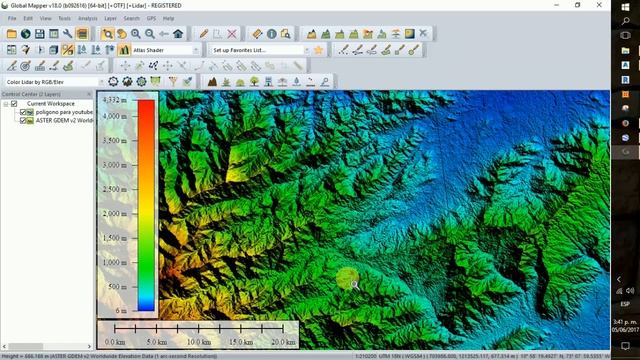Click the Zoom Out magnifier icon
The image size is (640, 360).
[x=150, y=34]
